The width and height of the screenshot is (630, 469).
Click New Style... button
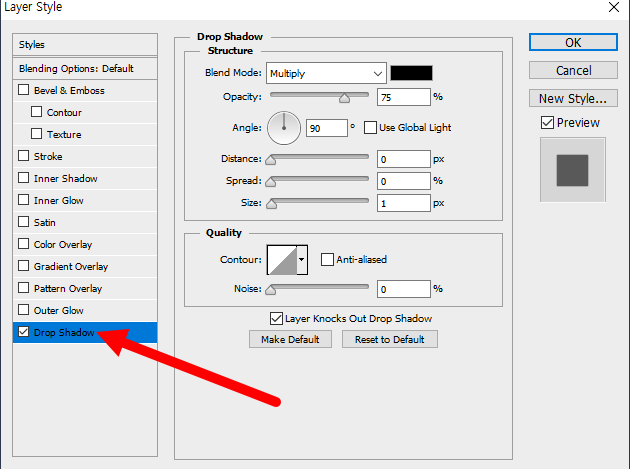(x=573, y=98)
